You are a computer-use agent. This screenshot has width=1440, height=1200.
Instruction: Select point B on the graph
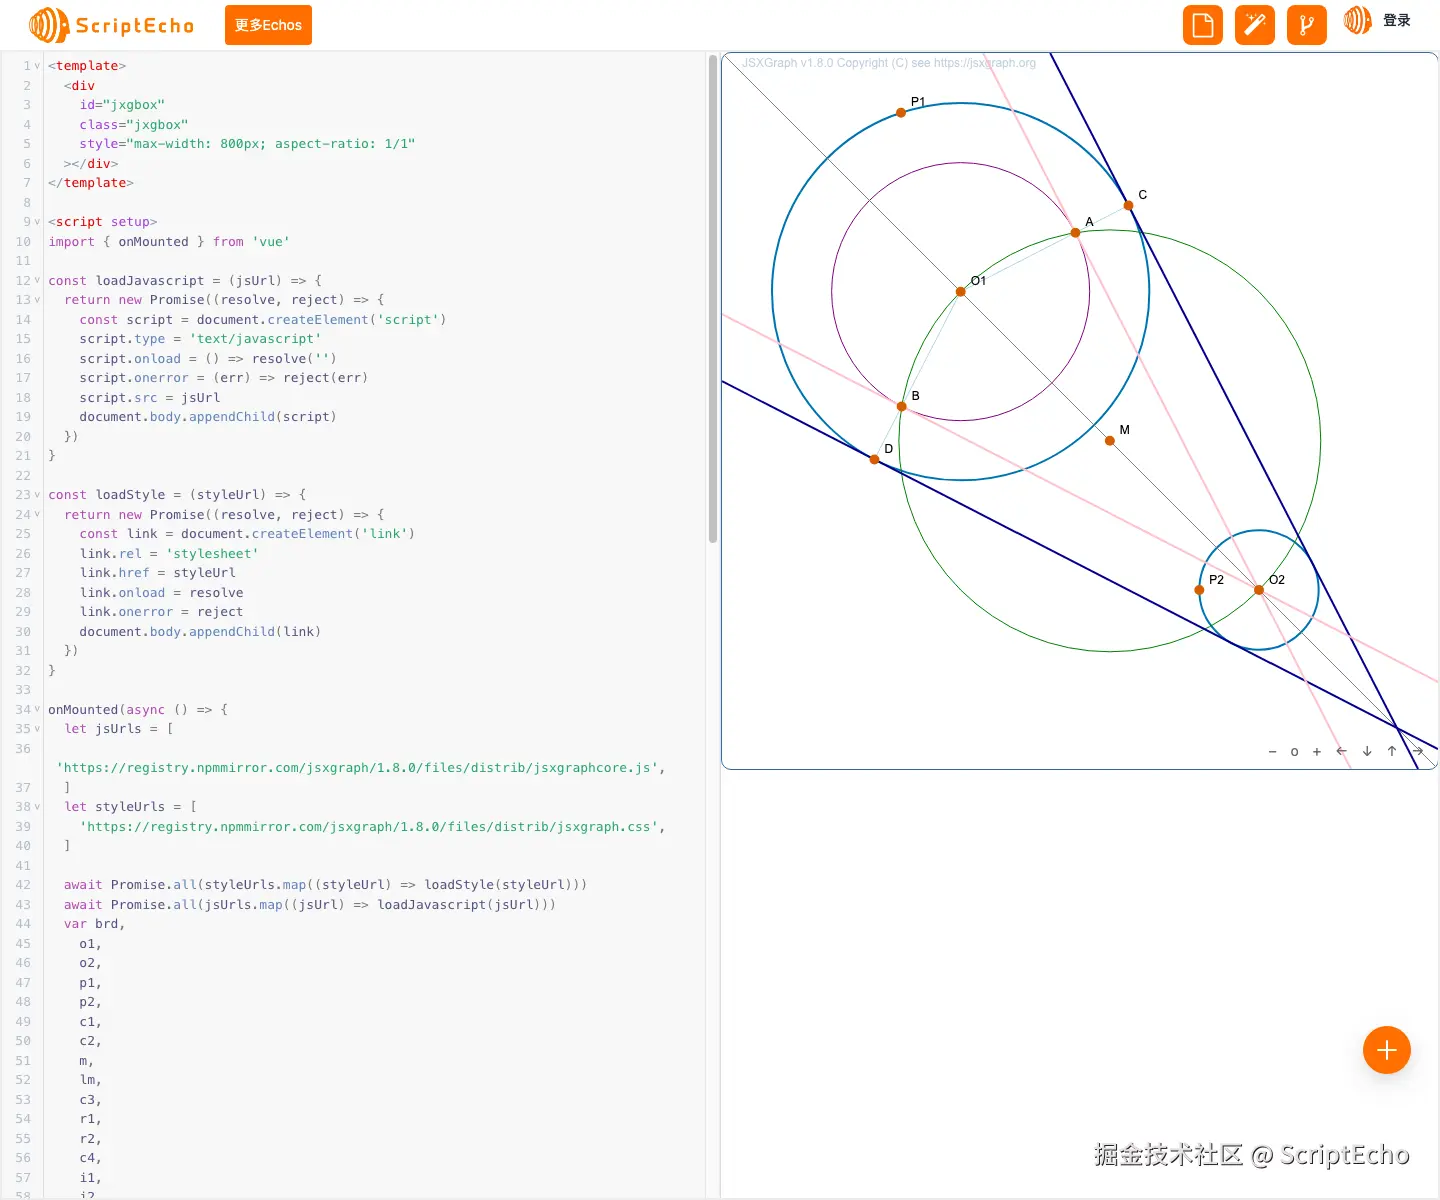pos(902,406)
